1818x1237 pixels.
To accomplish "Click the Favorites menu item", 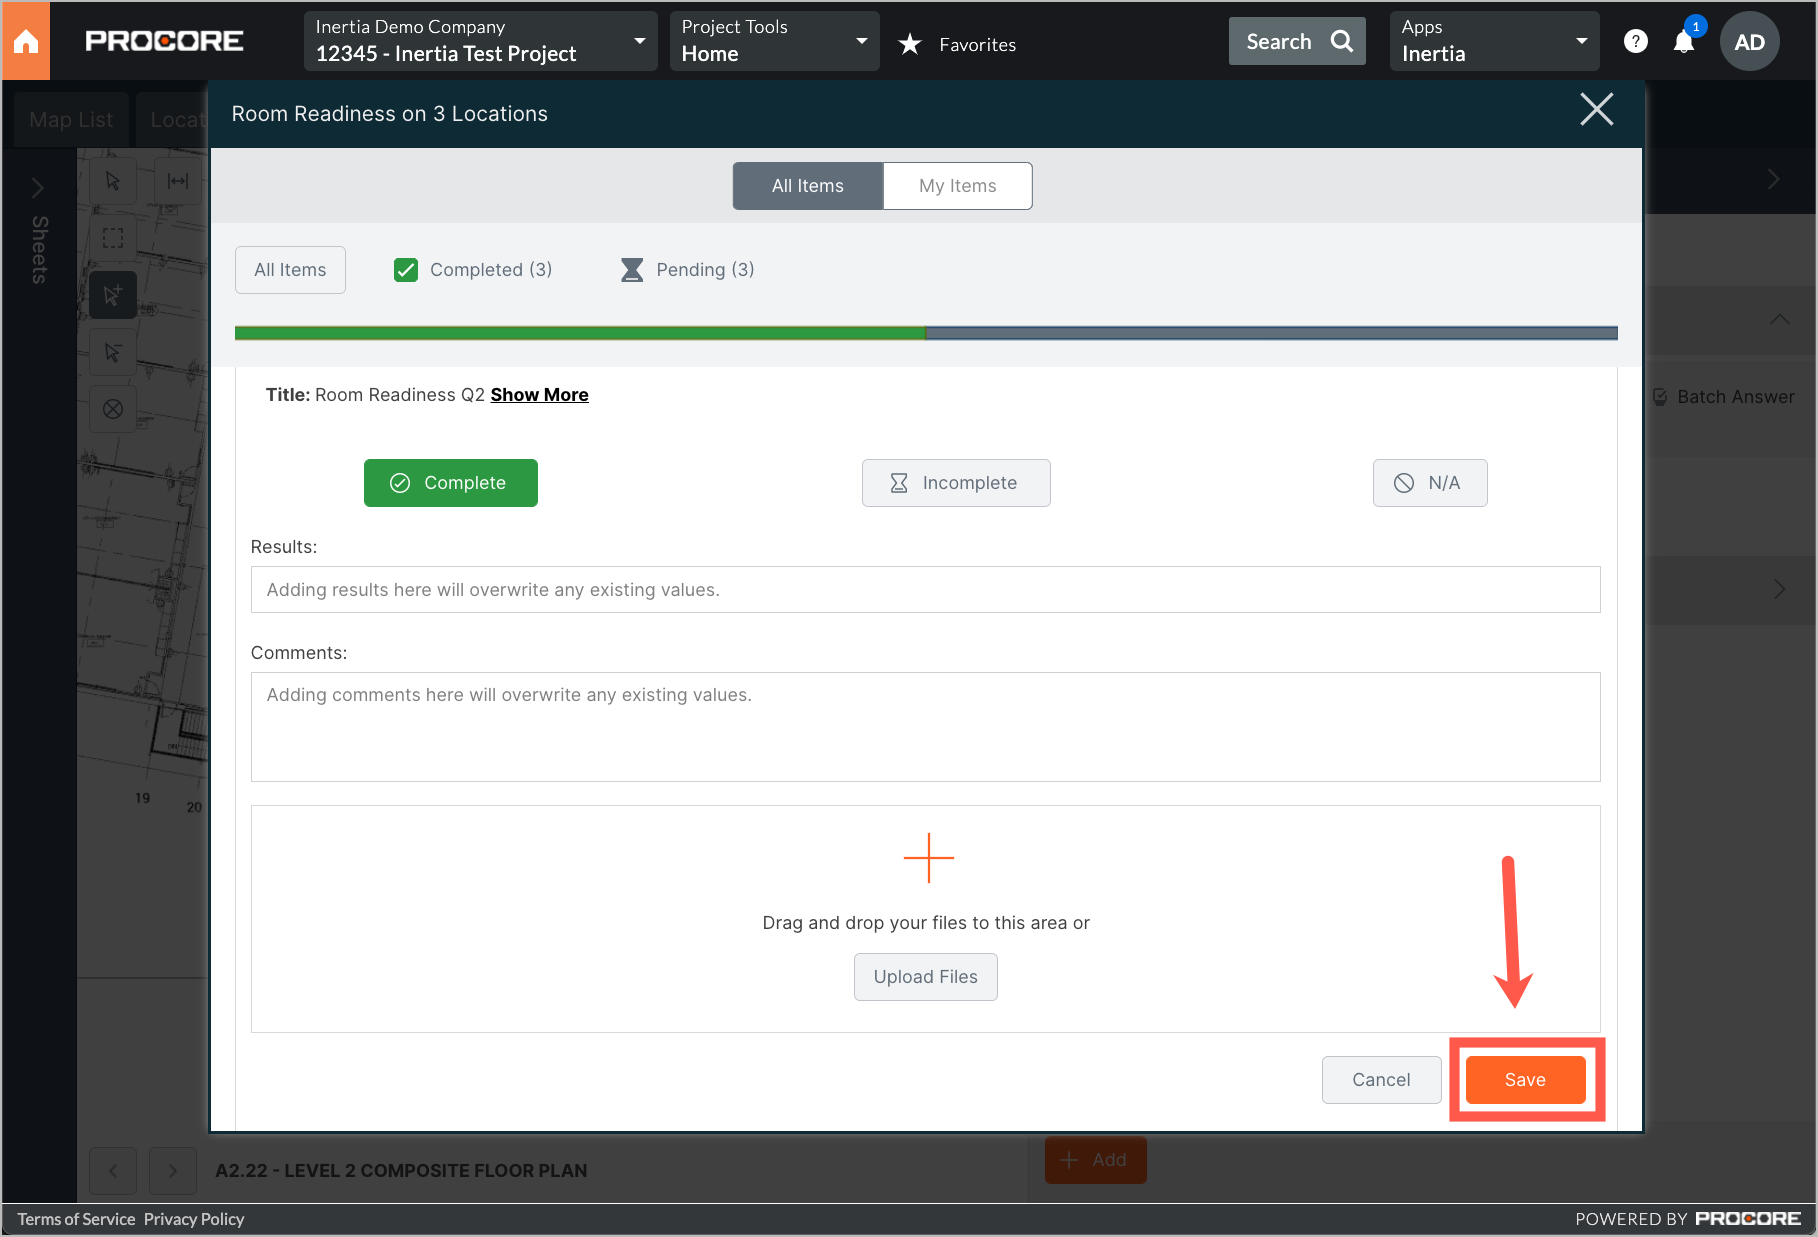I will pyautogui.click(x=956, y=44).
